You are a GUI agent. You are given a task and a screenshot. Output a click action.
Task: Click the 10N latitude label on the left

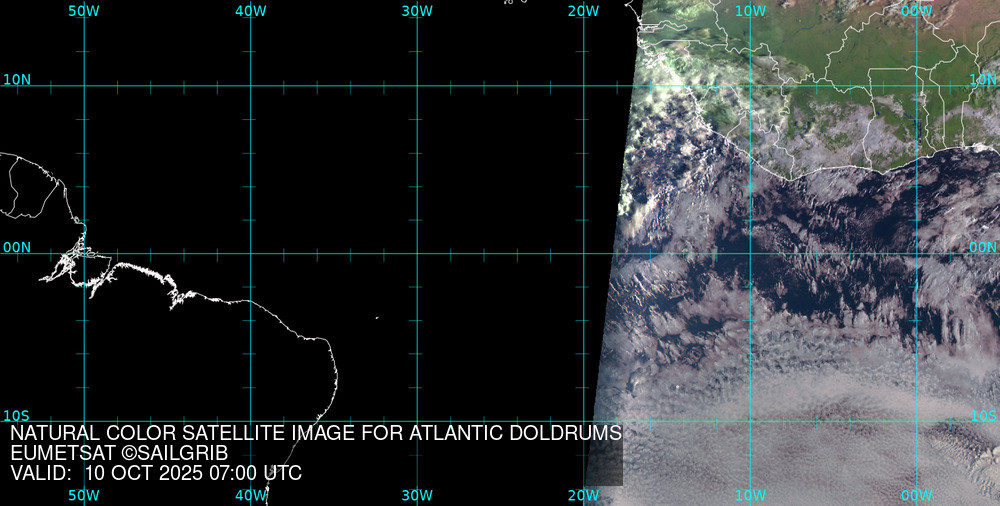pyautogui.click(x=17, y=79)
